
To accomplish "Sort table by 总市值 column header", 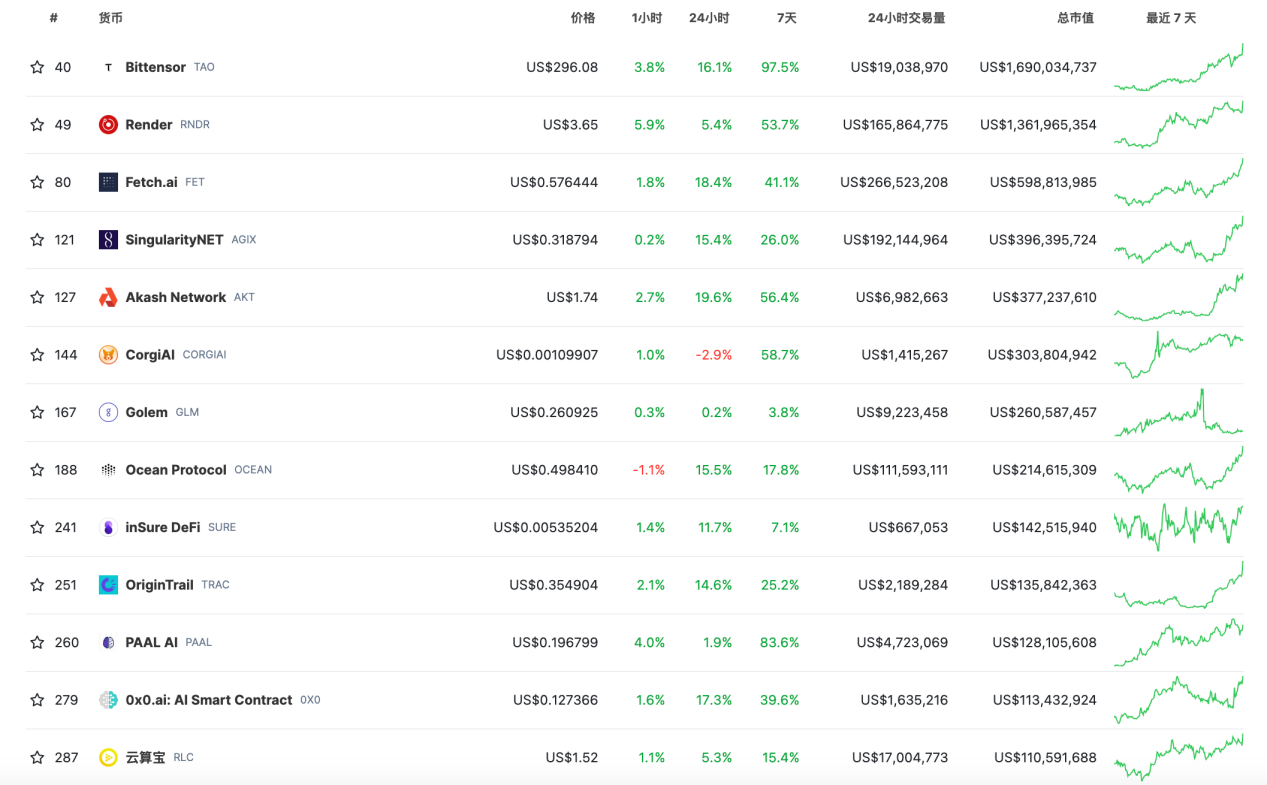I will [x=1075, y=18].
